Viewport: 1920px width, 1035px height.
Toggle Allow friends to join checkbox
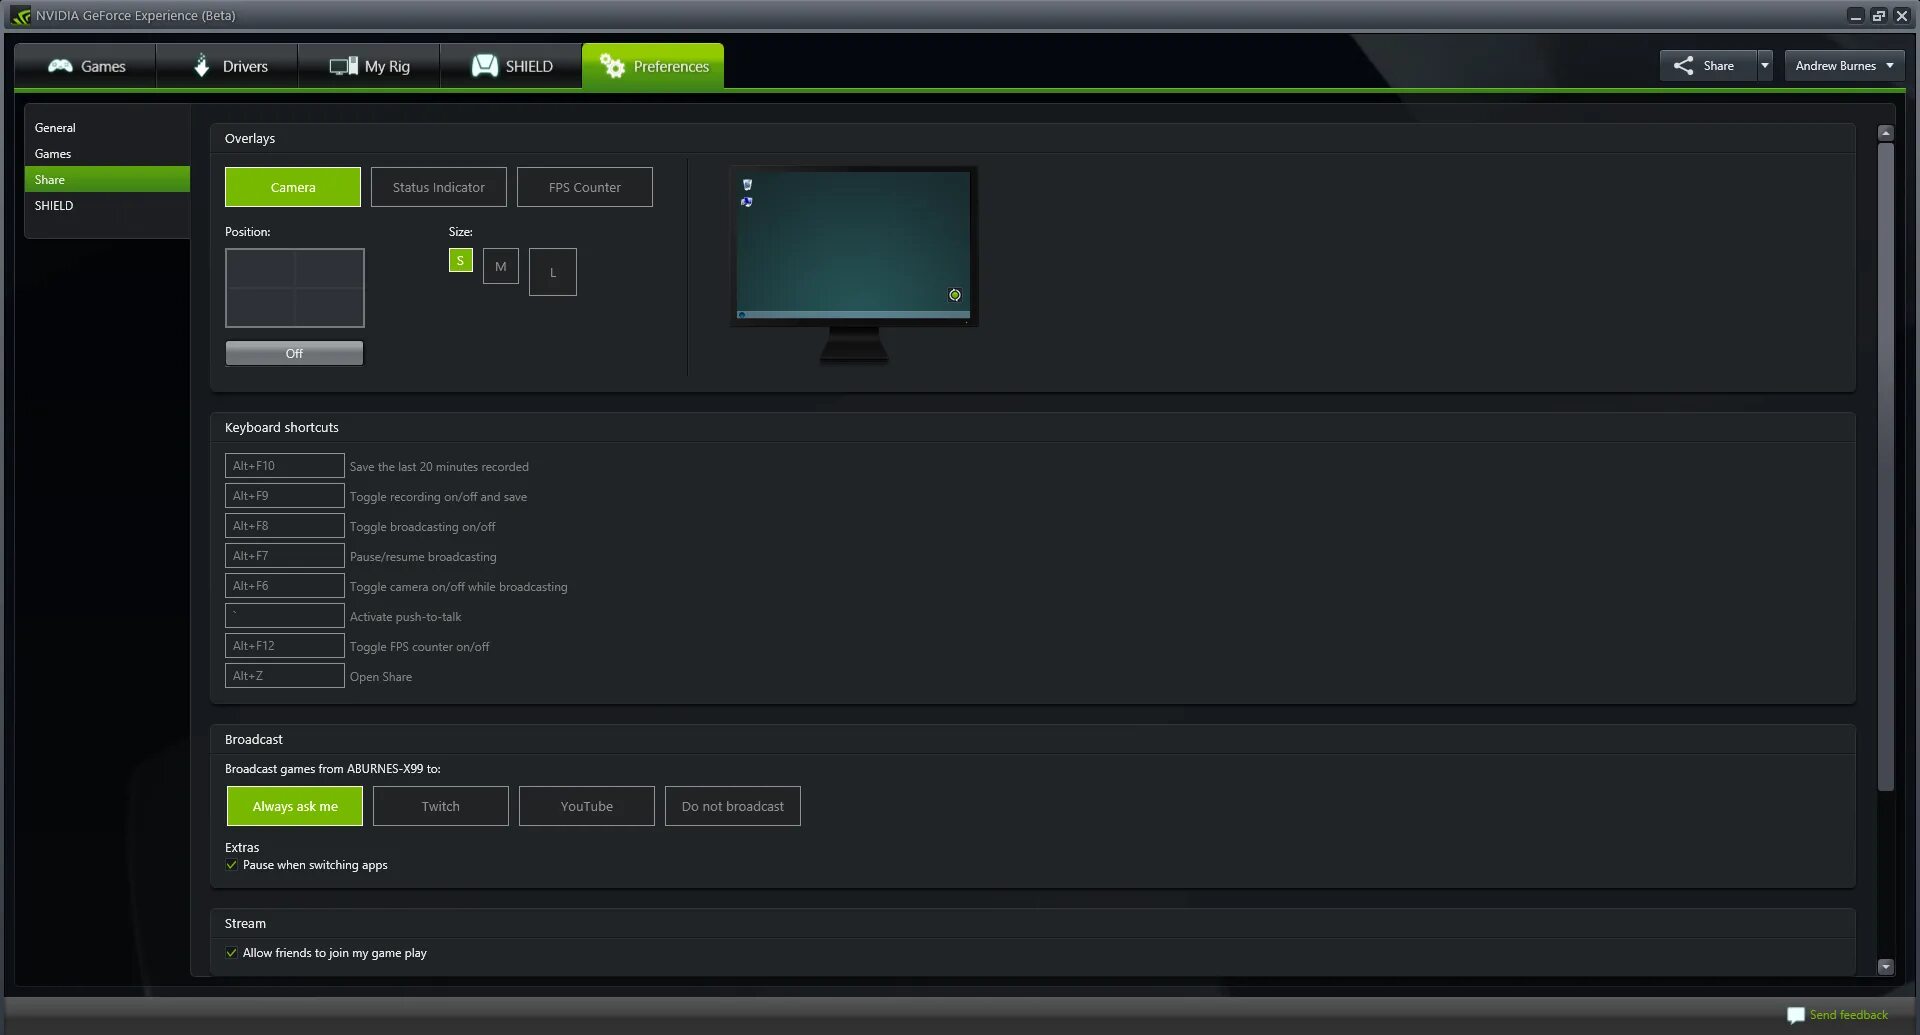[232, 953]
